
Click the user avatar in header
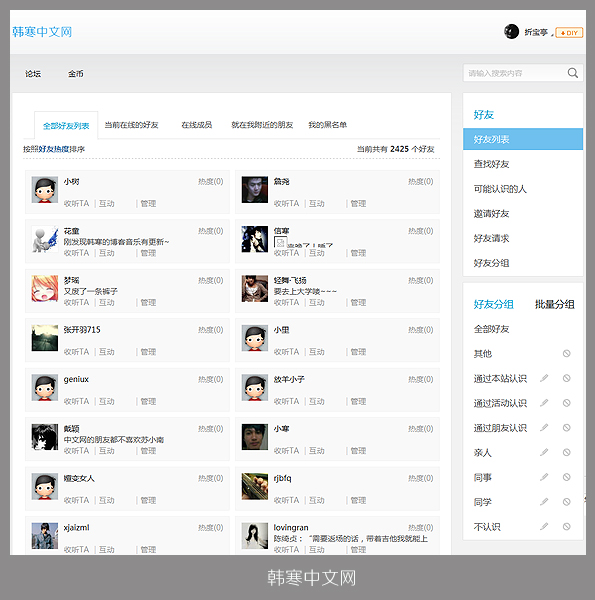pyautogui.click(x=511, y=32)
